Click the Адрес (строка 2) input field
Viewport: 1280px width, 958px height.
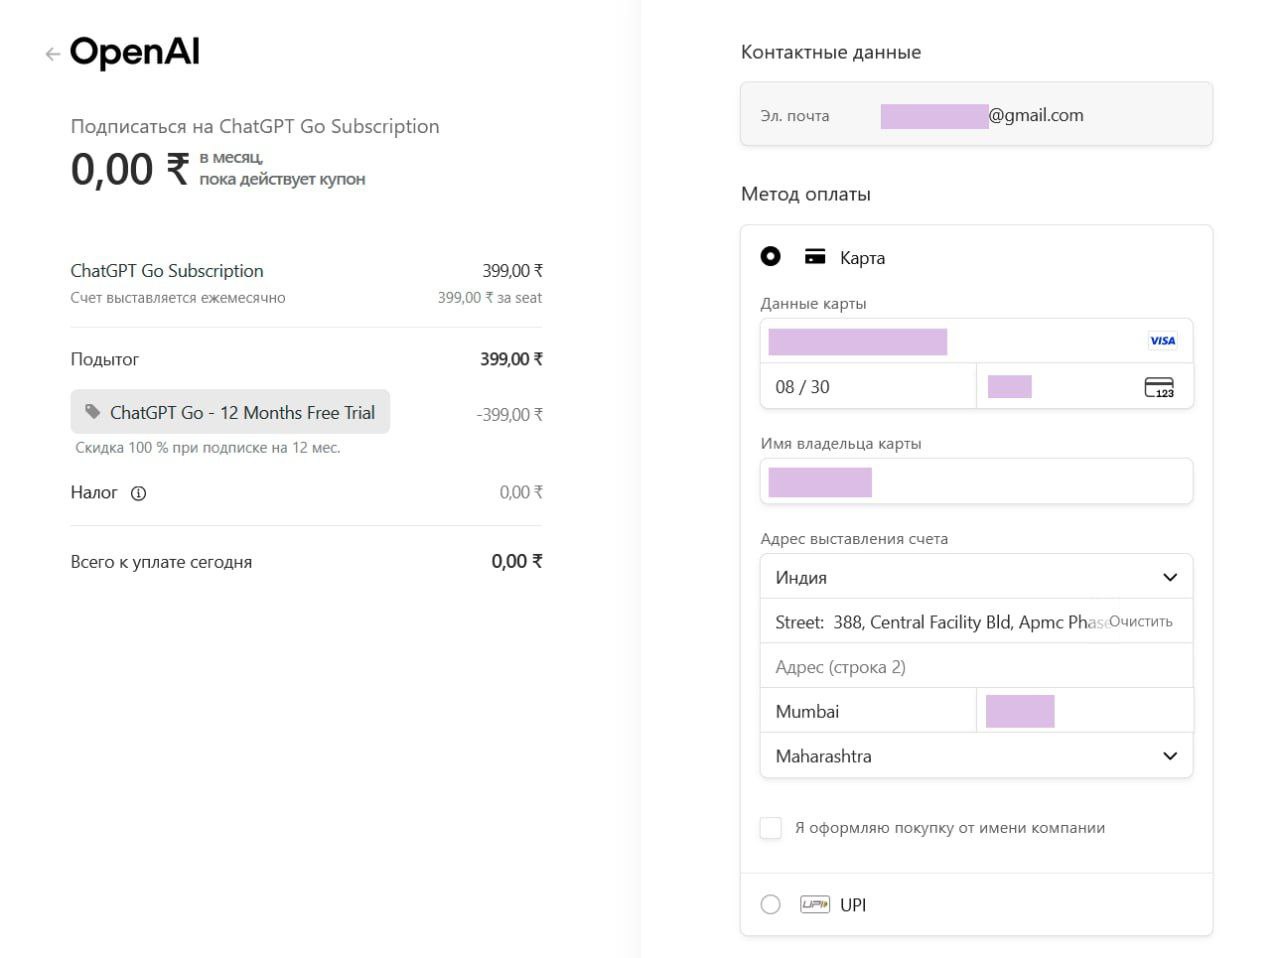pyautogui.click(x=976, y=667)
